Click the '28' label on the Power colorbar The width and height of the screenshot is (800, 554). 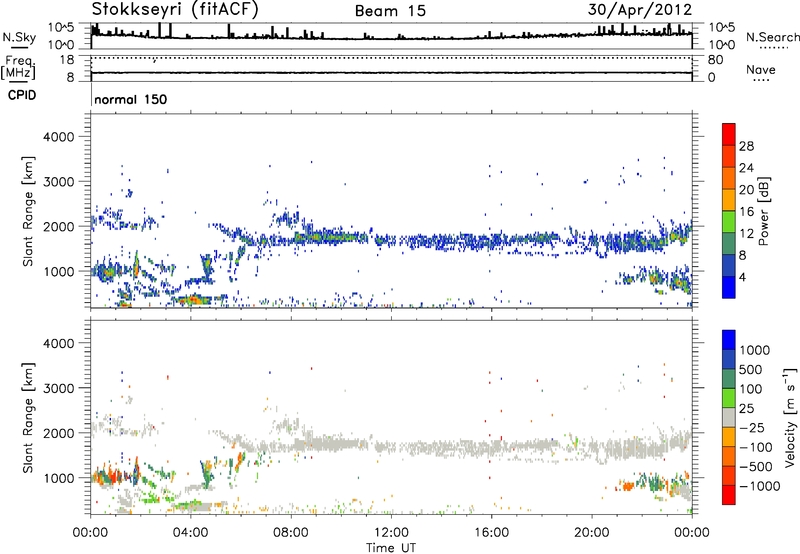[x=746, y=146]
